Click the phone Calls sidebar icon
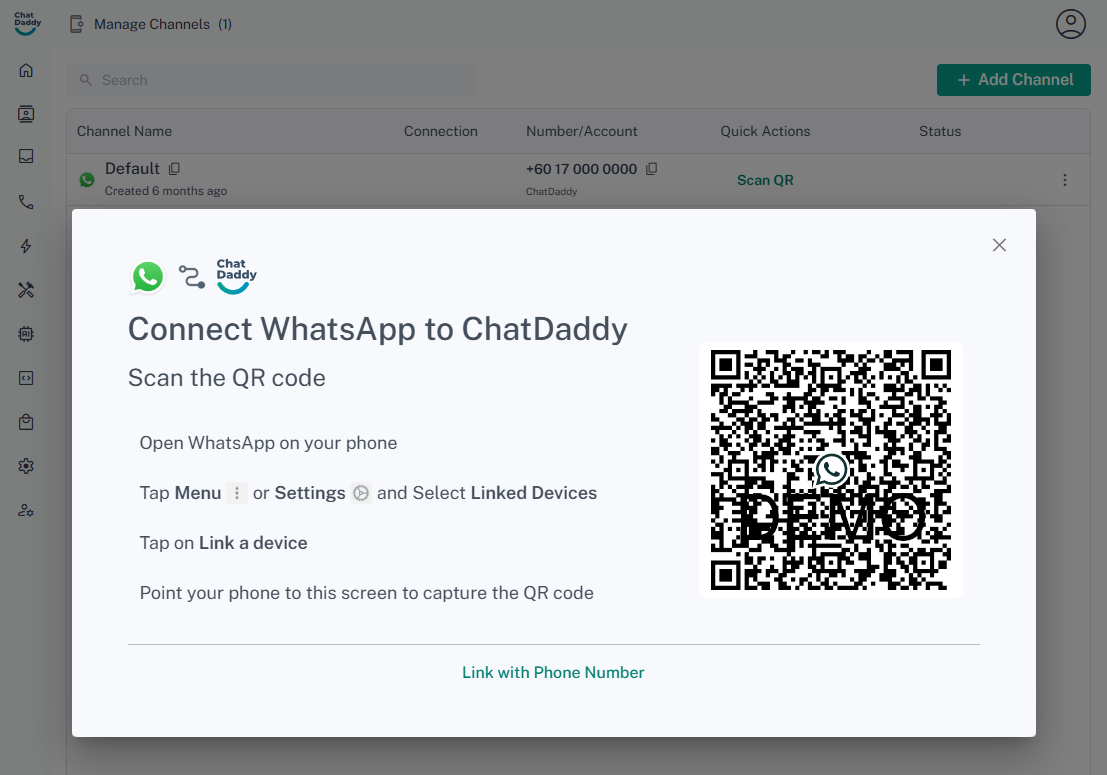The width and height of the screenshot is (1107, 775). click(x=26, y=202)
